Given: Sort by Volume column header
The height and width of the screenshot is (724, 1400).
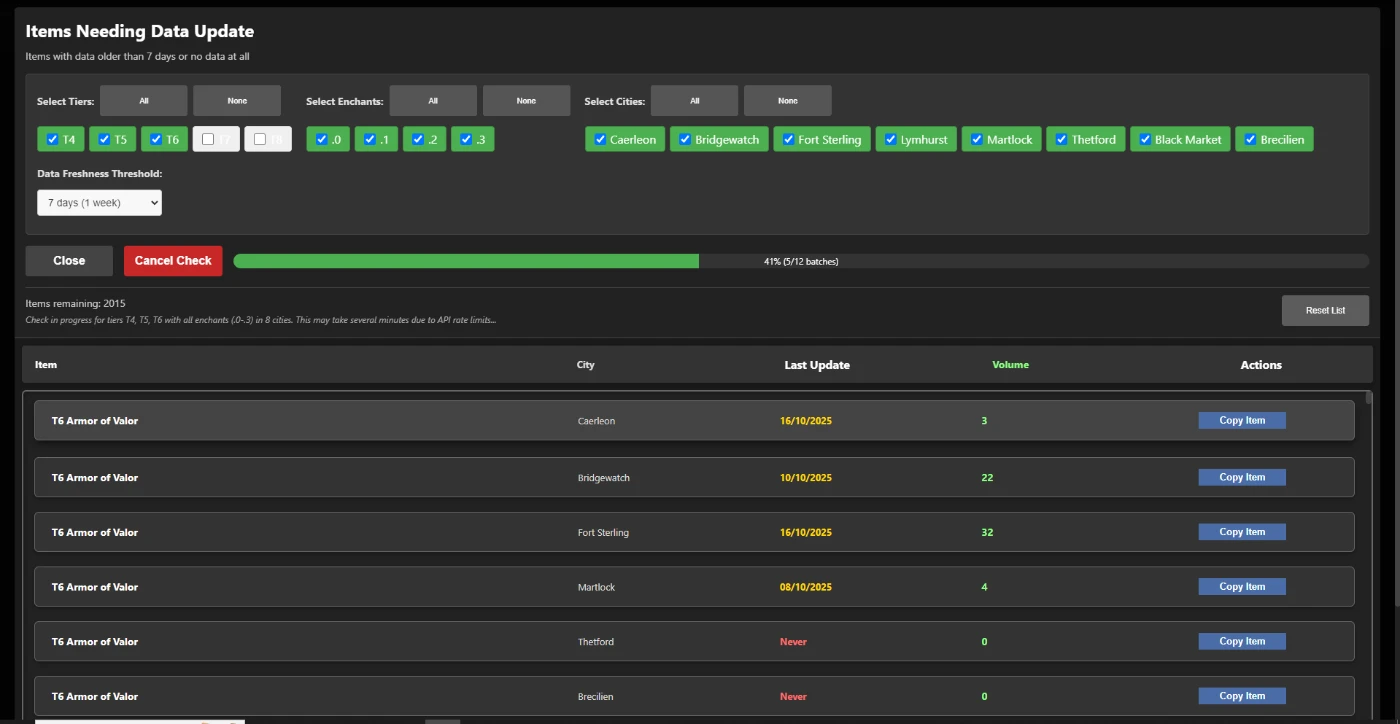Looking at the screenshot, I should tap(1010, 365).
